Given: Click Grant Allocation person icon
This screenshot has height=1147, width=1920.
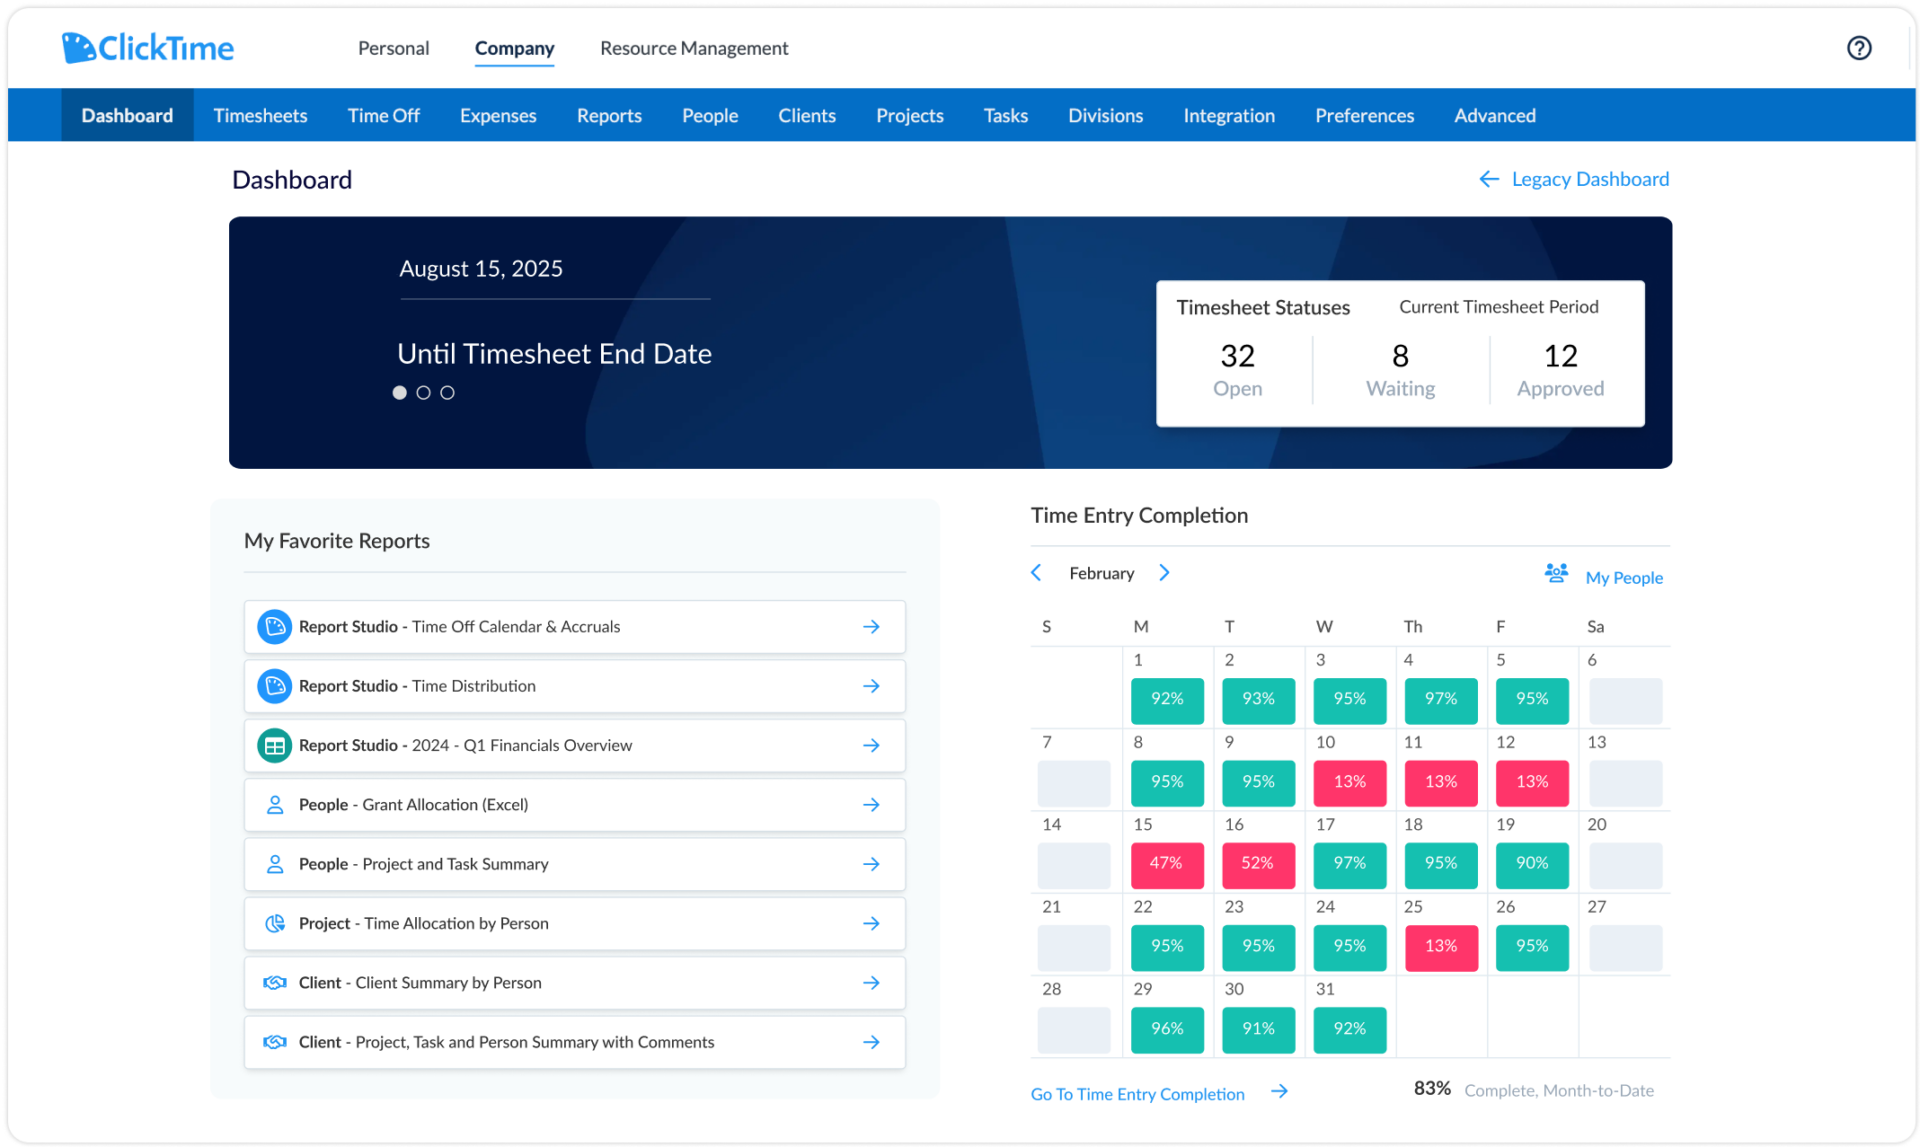Looking at the screenshot, I should pyautogui.click(x=274, y=805).
